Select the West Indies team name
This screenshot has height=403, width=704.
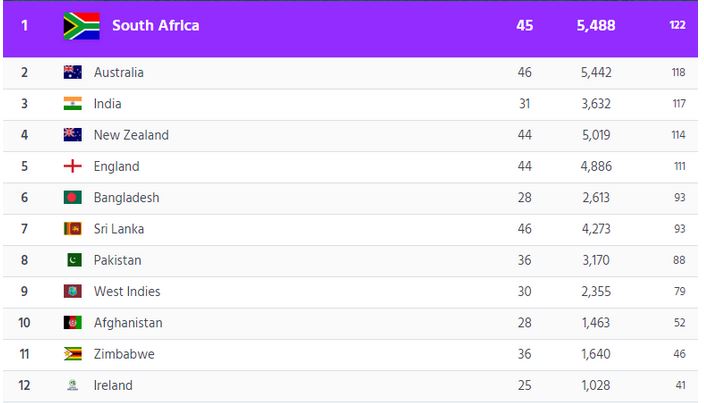pyautogui.click(x=127, y=292)
